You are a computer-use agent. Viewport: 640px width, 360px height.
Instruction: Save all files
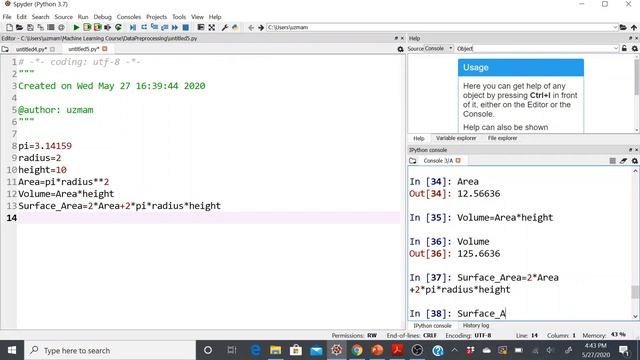point(40,27)
